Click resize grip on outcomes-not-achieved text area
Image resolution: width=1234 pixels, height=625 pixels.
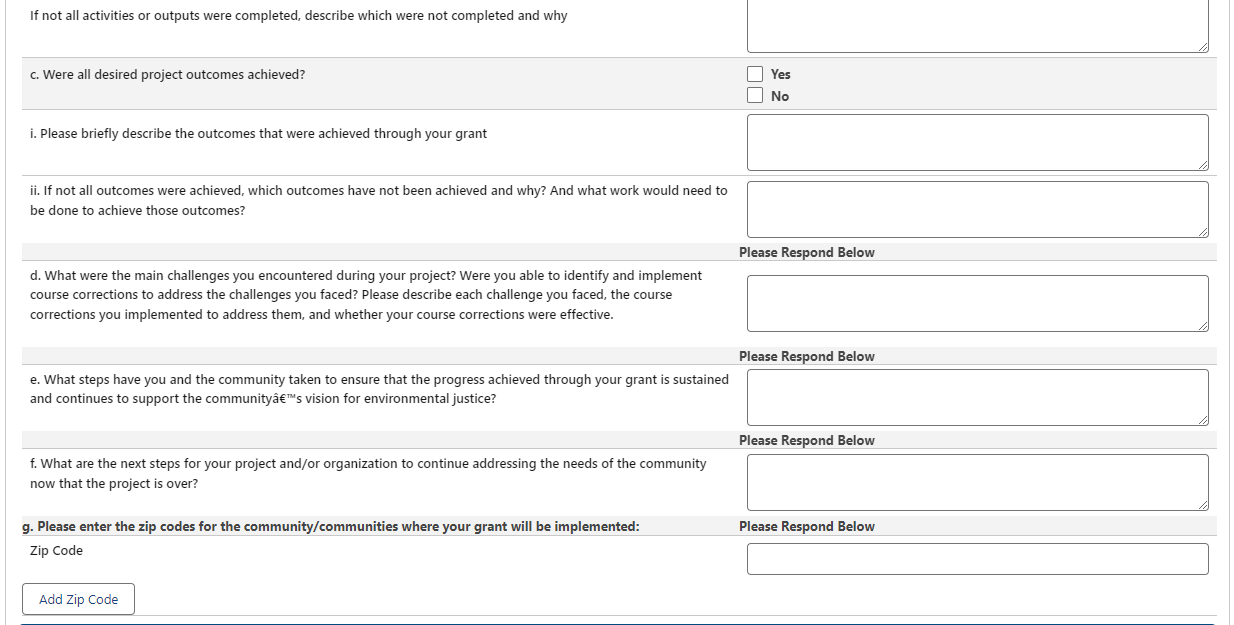point(1203,232)
